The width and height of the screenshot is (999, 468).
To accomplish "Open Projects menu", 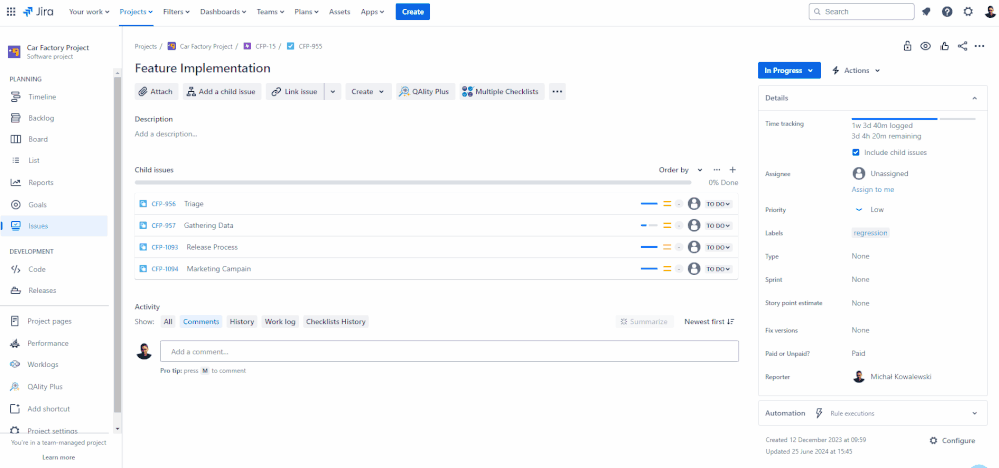I will point(136,11).
